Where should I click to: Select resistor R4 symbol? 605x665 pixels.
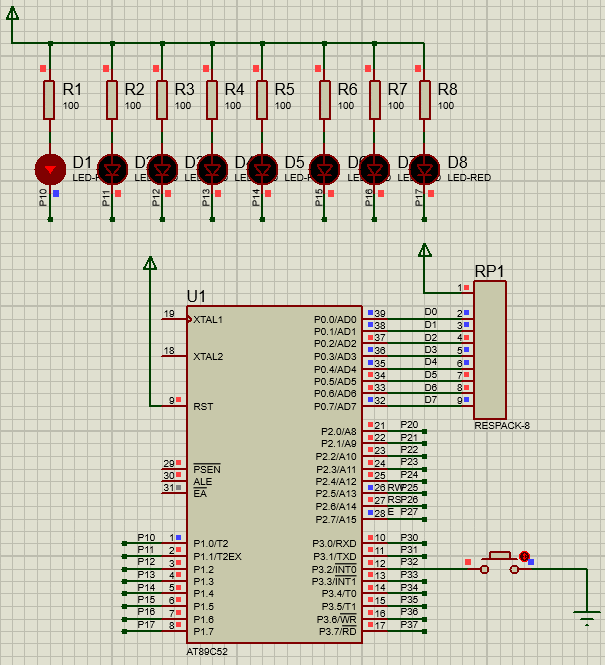212,100
